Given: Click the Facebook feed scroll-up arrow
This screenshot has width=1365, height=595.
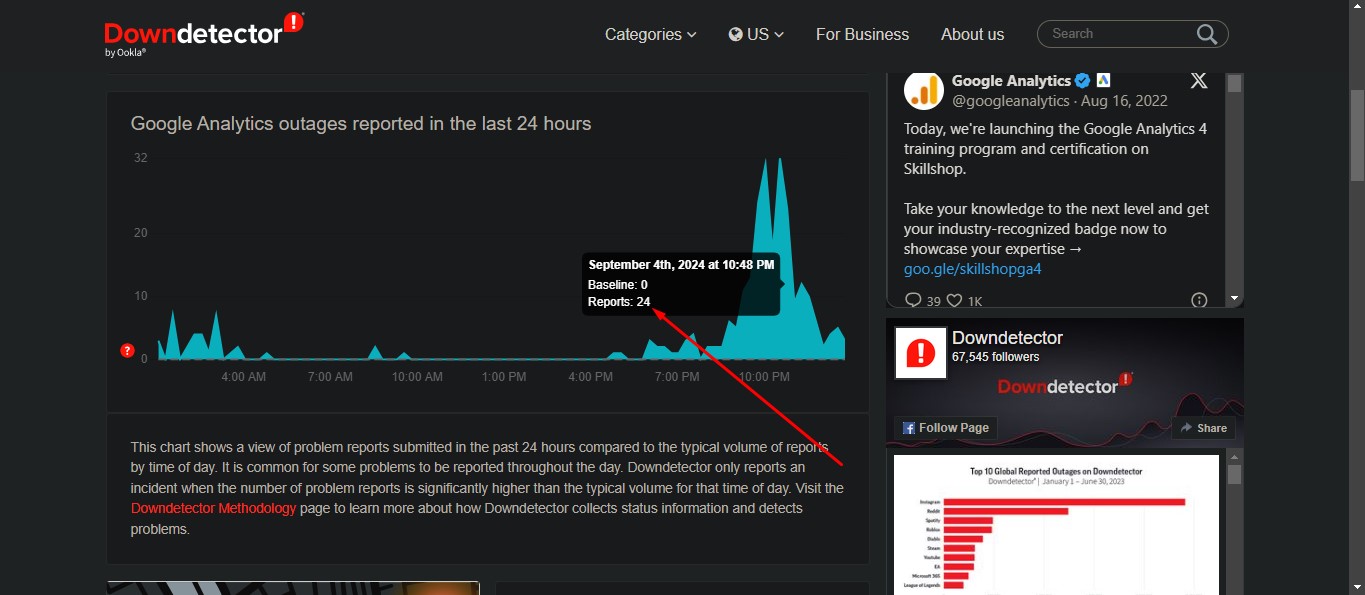Looking at the screenshot, I should click(x=1234, y=458).
